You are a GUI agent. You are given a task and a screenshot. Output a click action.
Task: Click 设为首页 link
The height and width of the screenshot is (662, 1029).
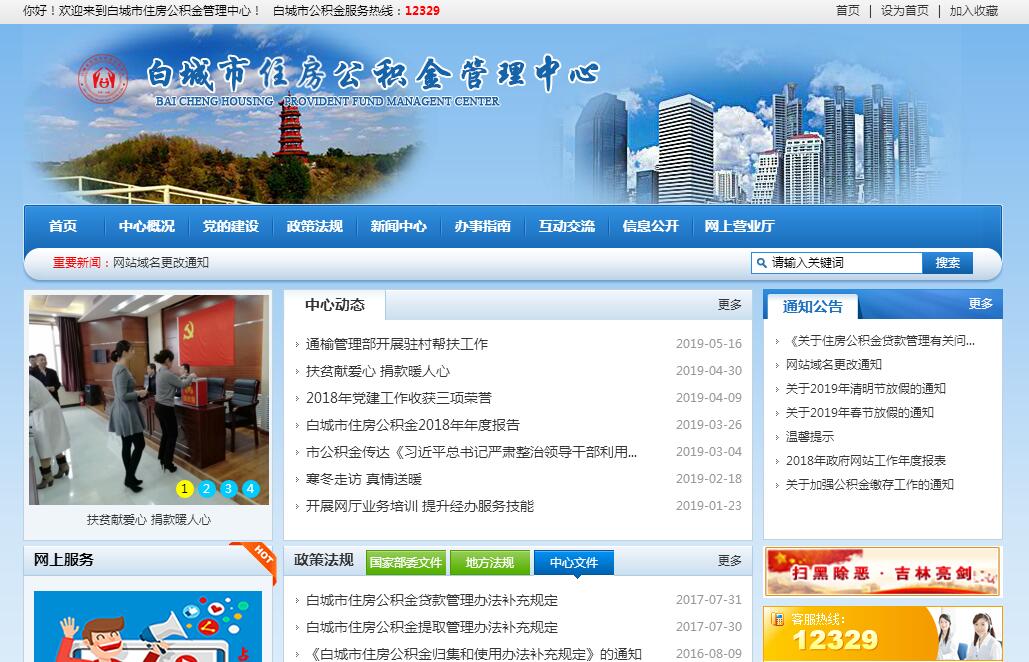904,10
